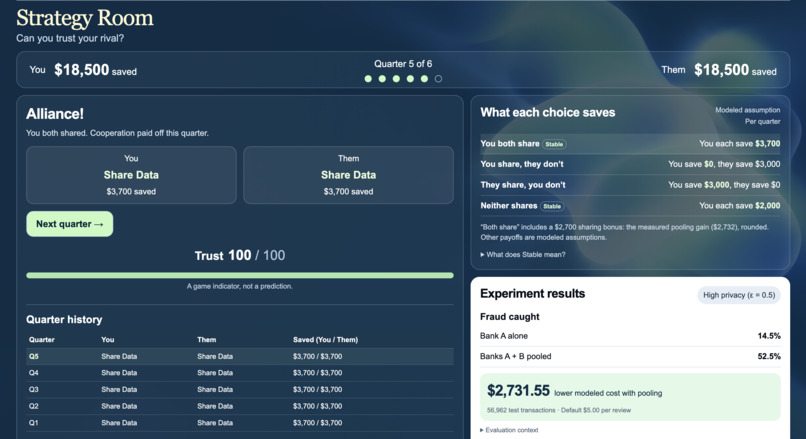Click the 'Quarter history' heading
The height and width of the screenshot is (439, 806).
(x=64, y=320)
